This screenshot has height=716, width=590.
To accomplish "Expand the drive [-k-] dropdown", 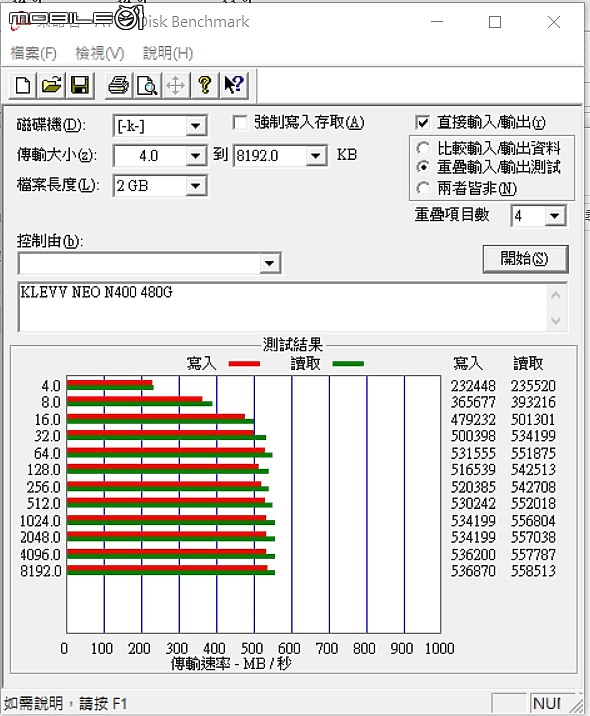I will pos(195,126).
